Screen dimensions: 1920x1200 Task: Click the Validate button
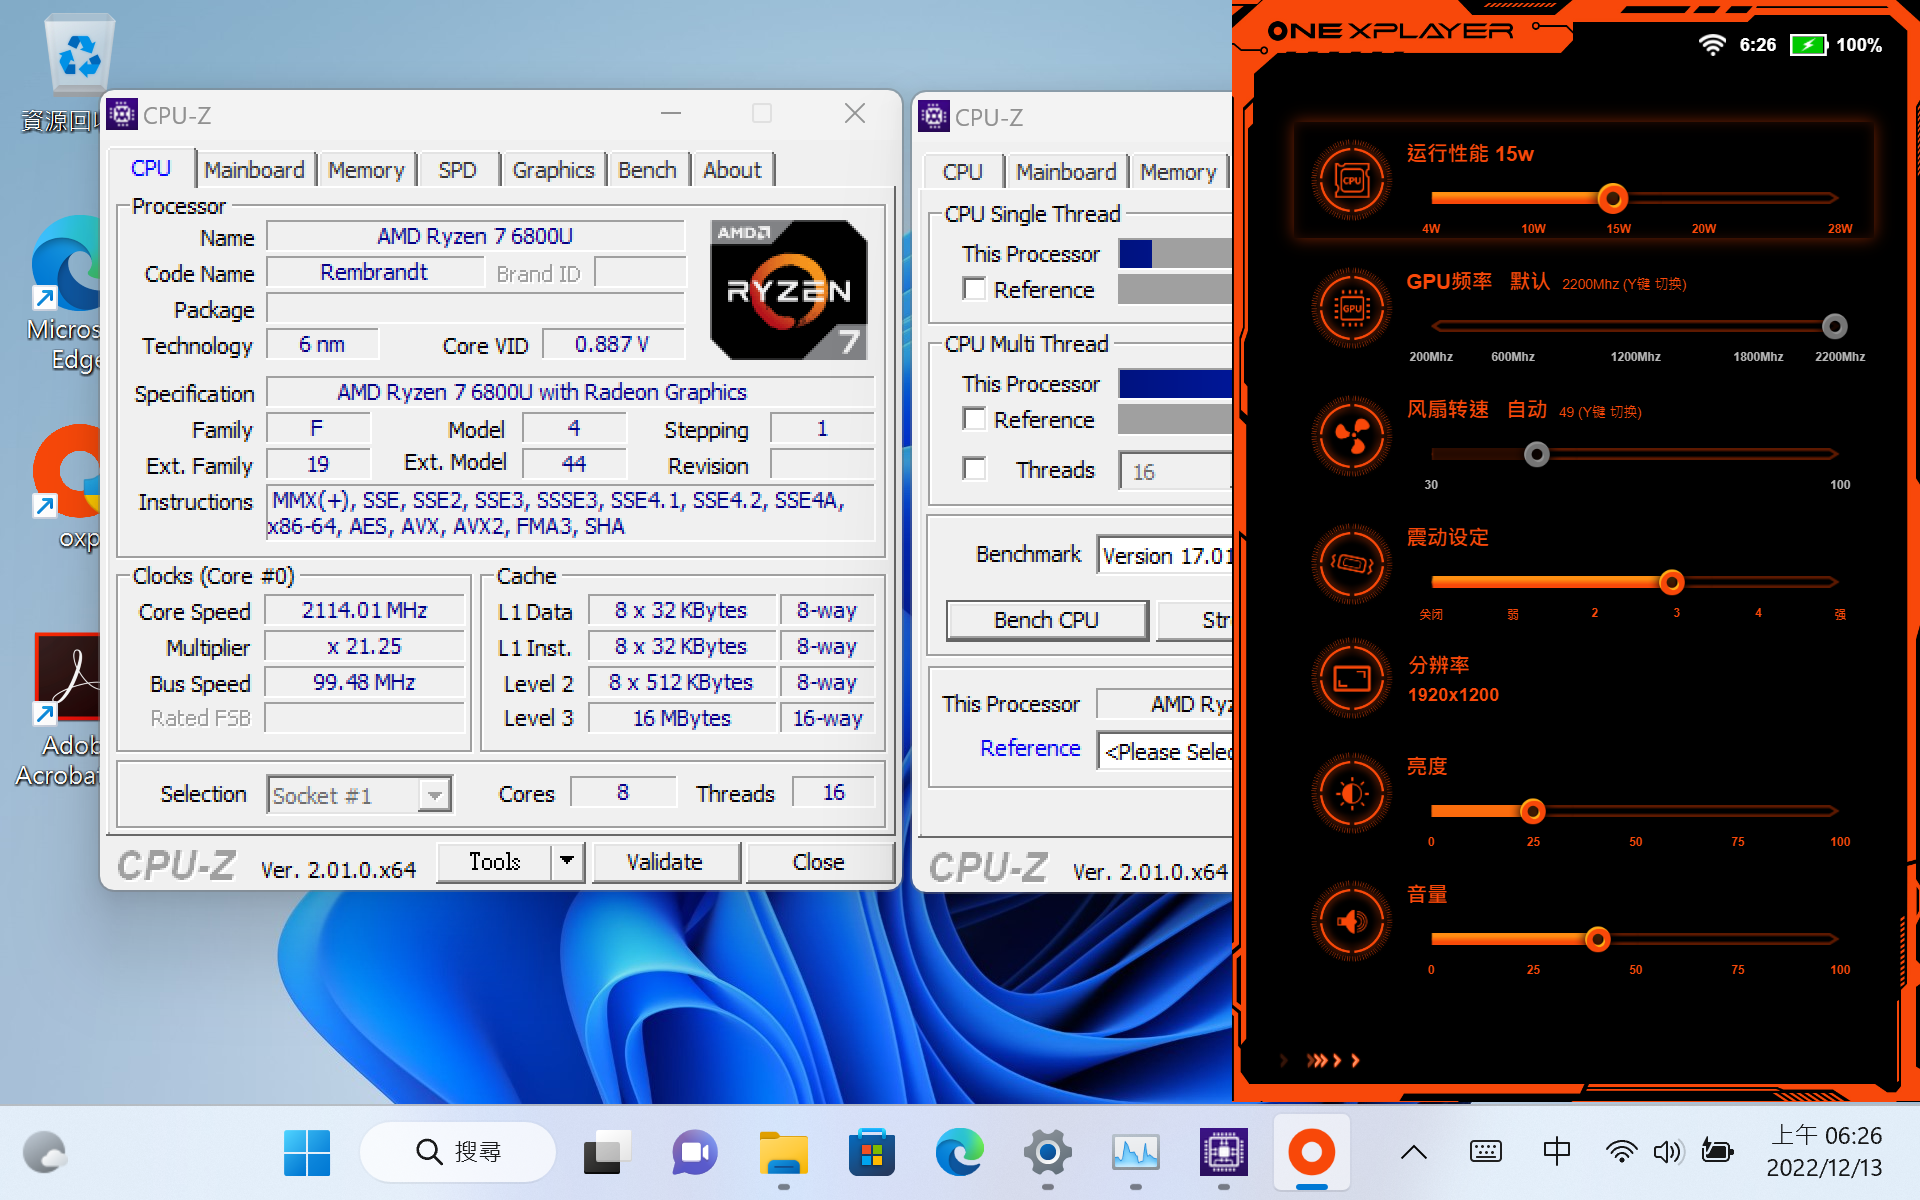coord(665,861)
